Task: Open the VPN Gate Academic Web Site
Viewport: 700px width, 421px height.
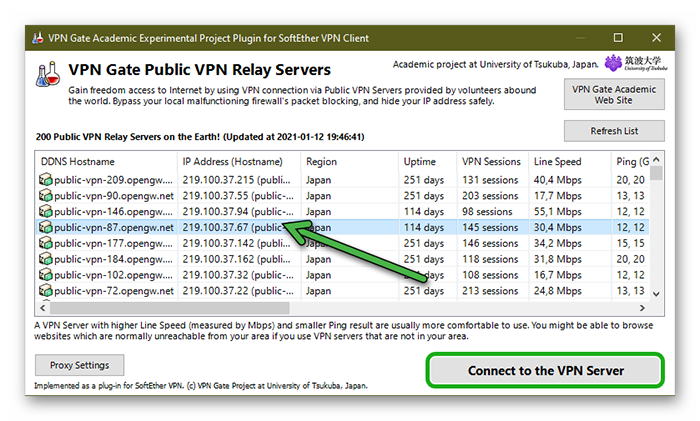Action: coord(614,94)
